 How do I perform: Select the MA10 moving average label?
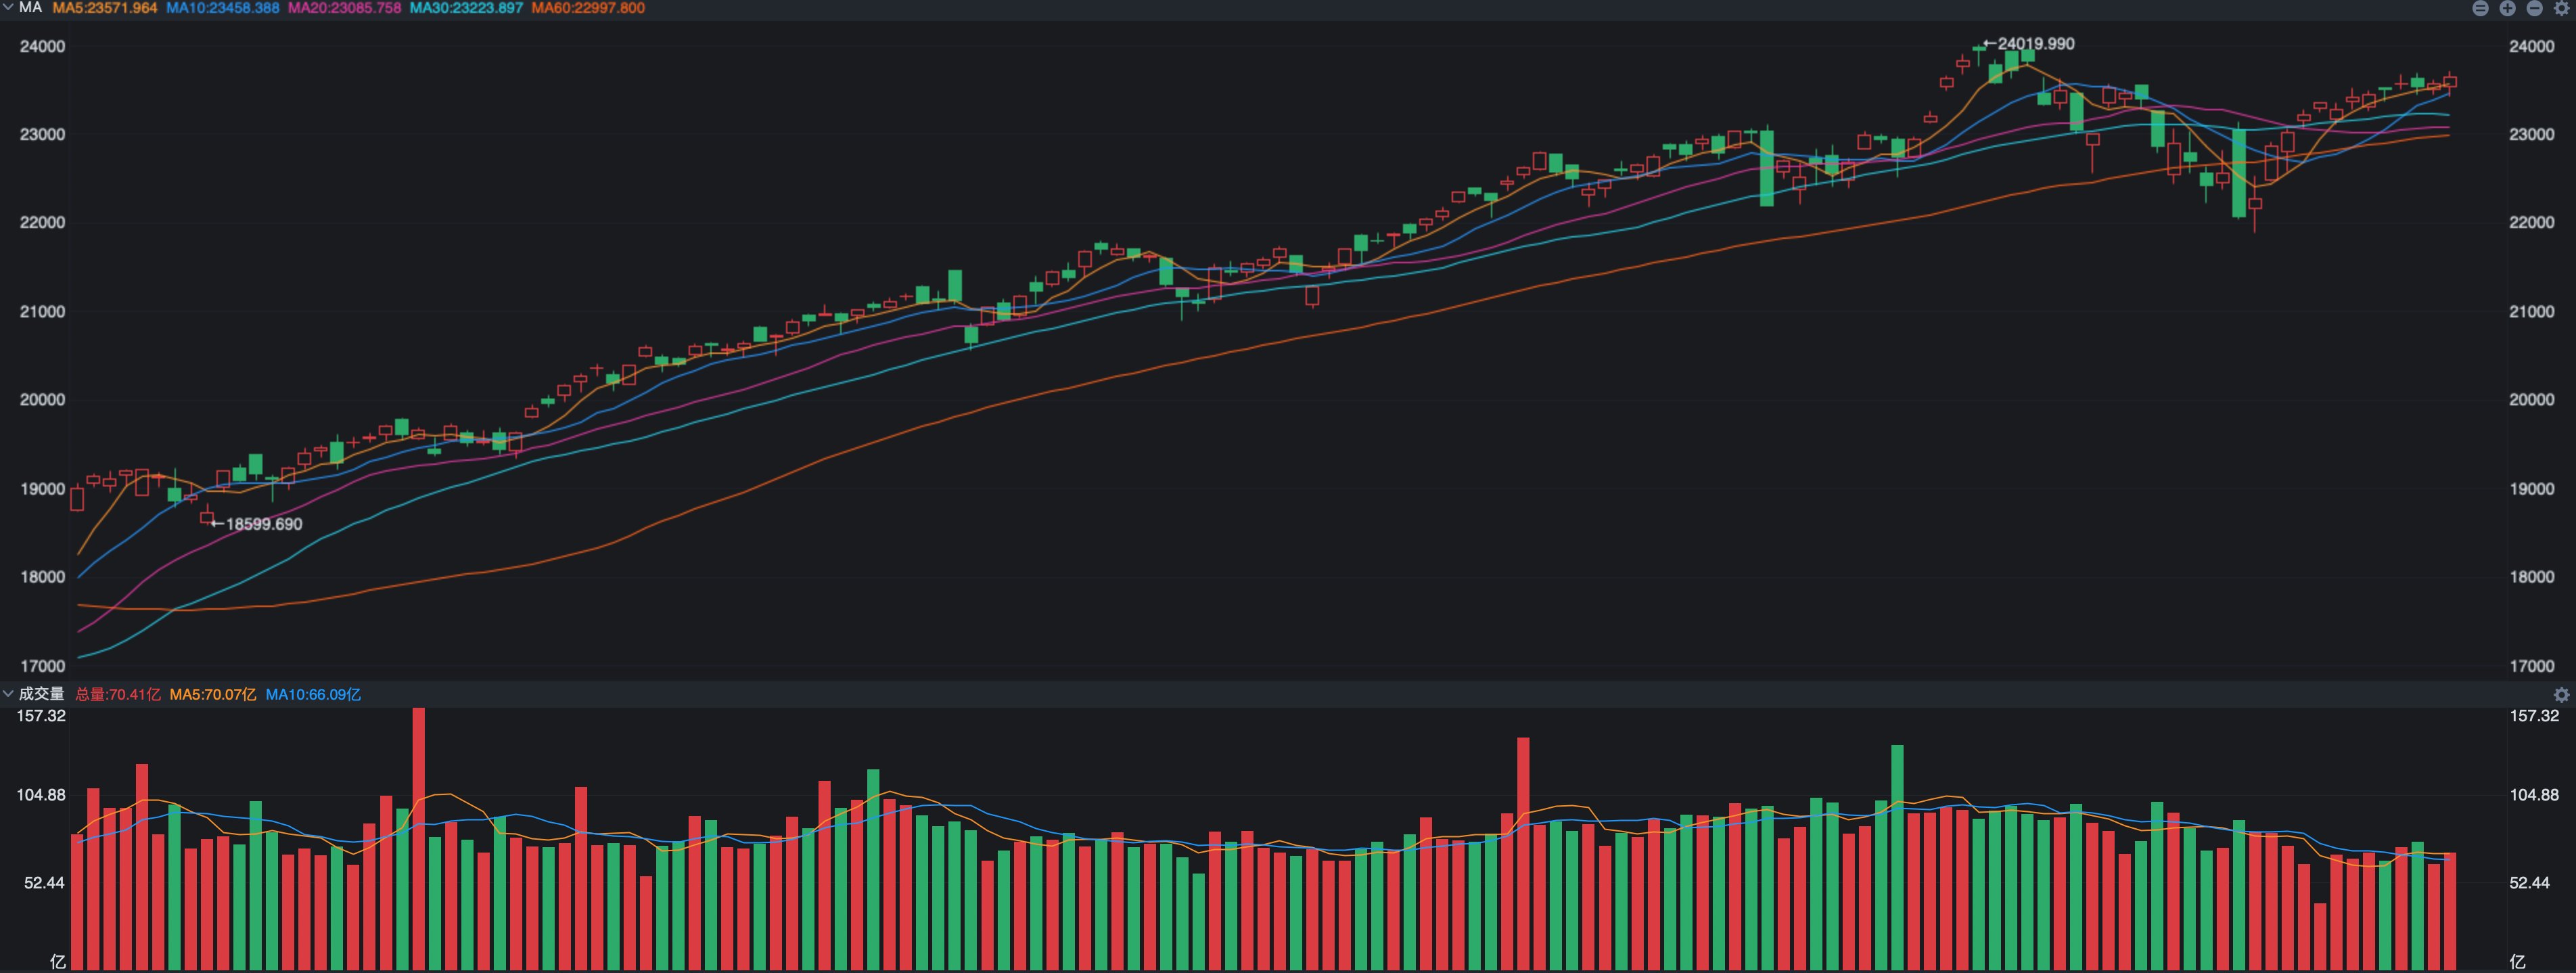pos(222,8)
